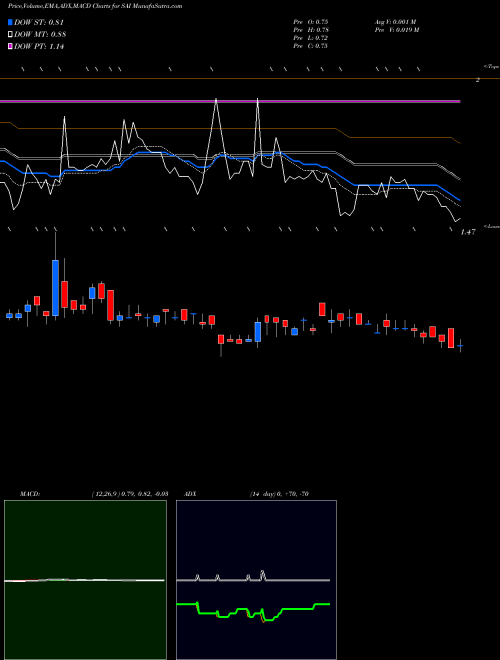Image resolution: width=500 pixels, height=660 pixels.
Task: Select the 'DOW PT: 1.14' label
Action: 39,46
